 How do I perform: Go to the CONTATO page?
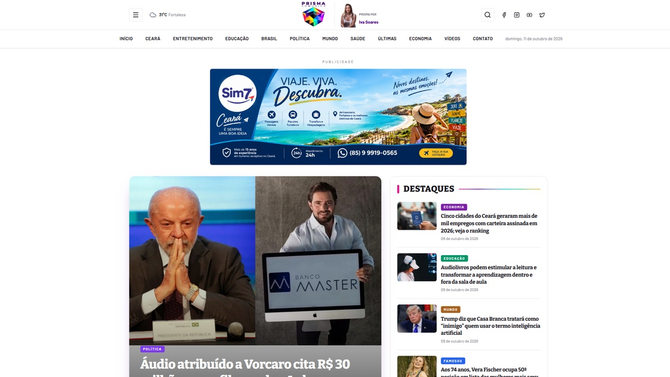click(483, 39)
